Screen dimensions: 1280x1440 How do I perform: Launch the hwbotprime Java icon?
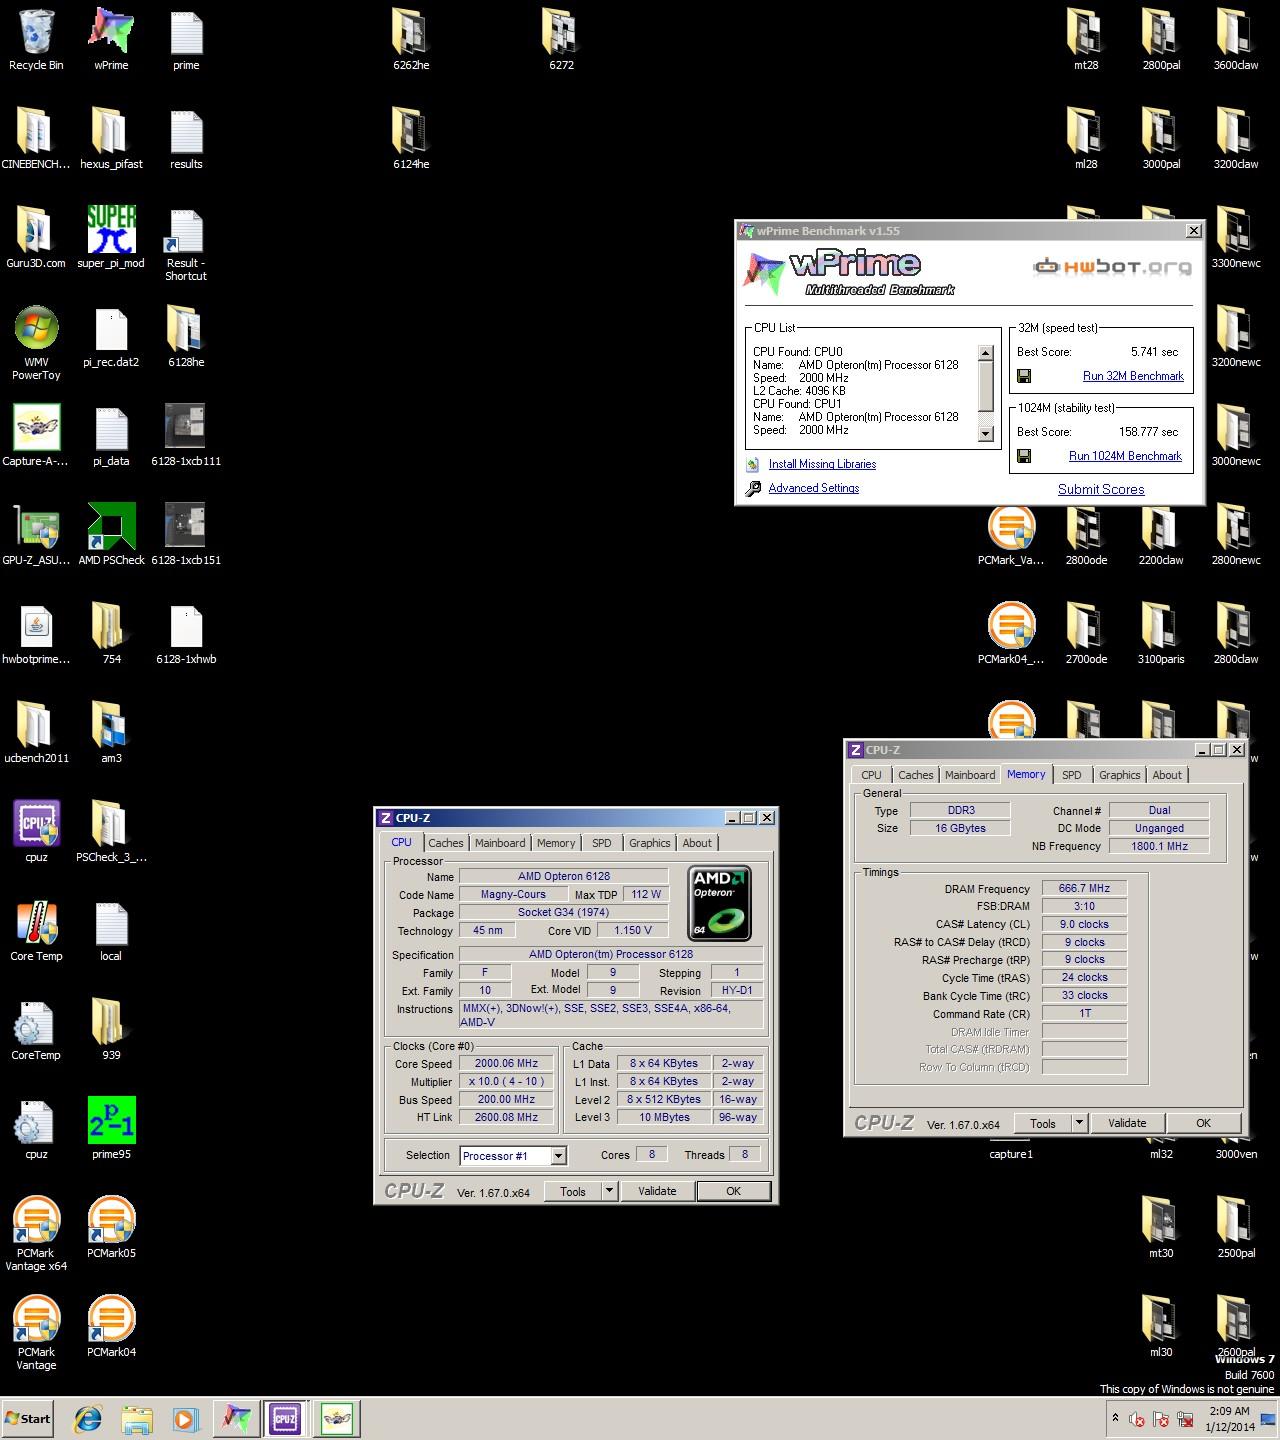point(36,633)
